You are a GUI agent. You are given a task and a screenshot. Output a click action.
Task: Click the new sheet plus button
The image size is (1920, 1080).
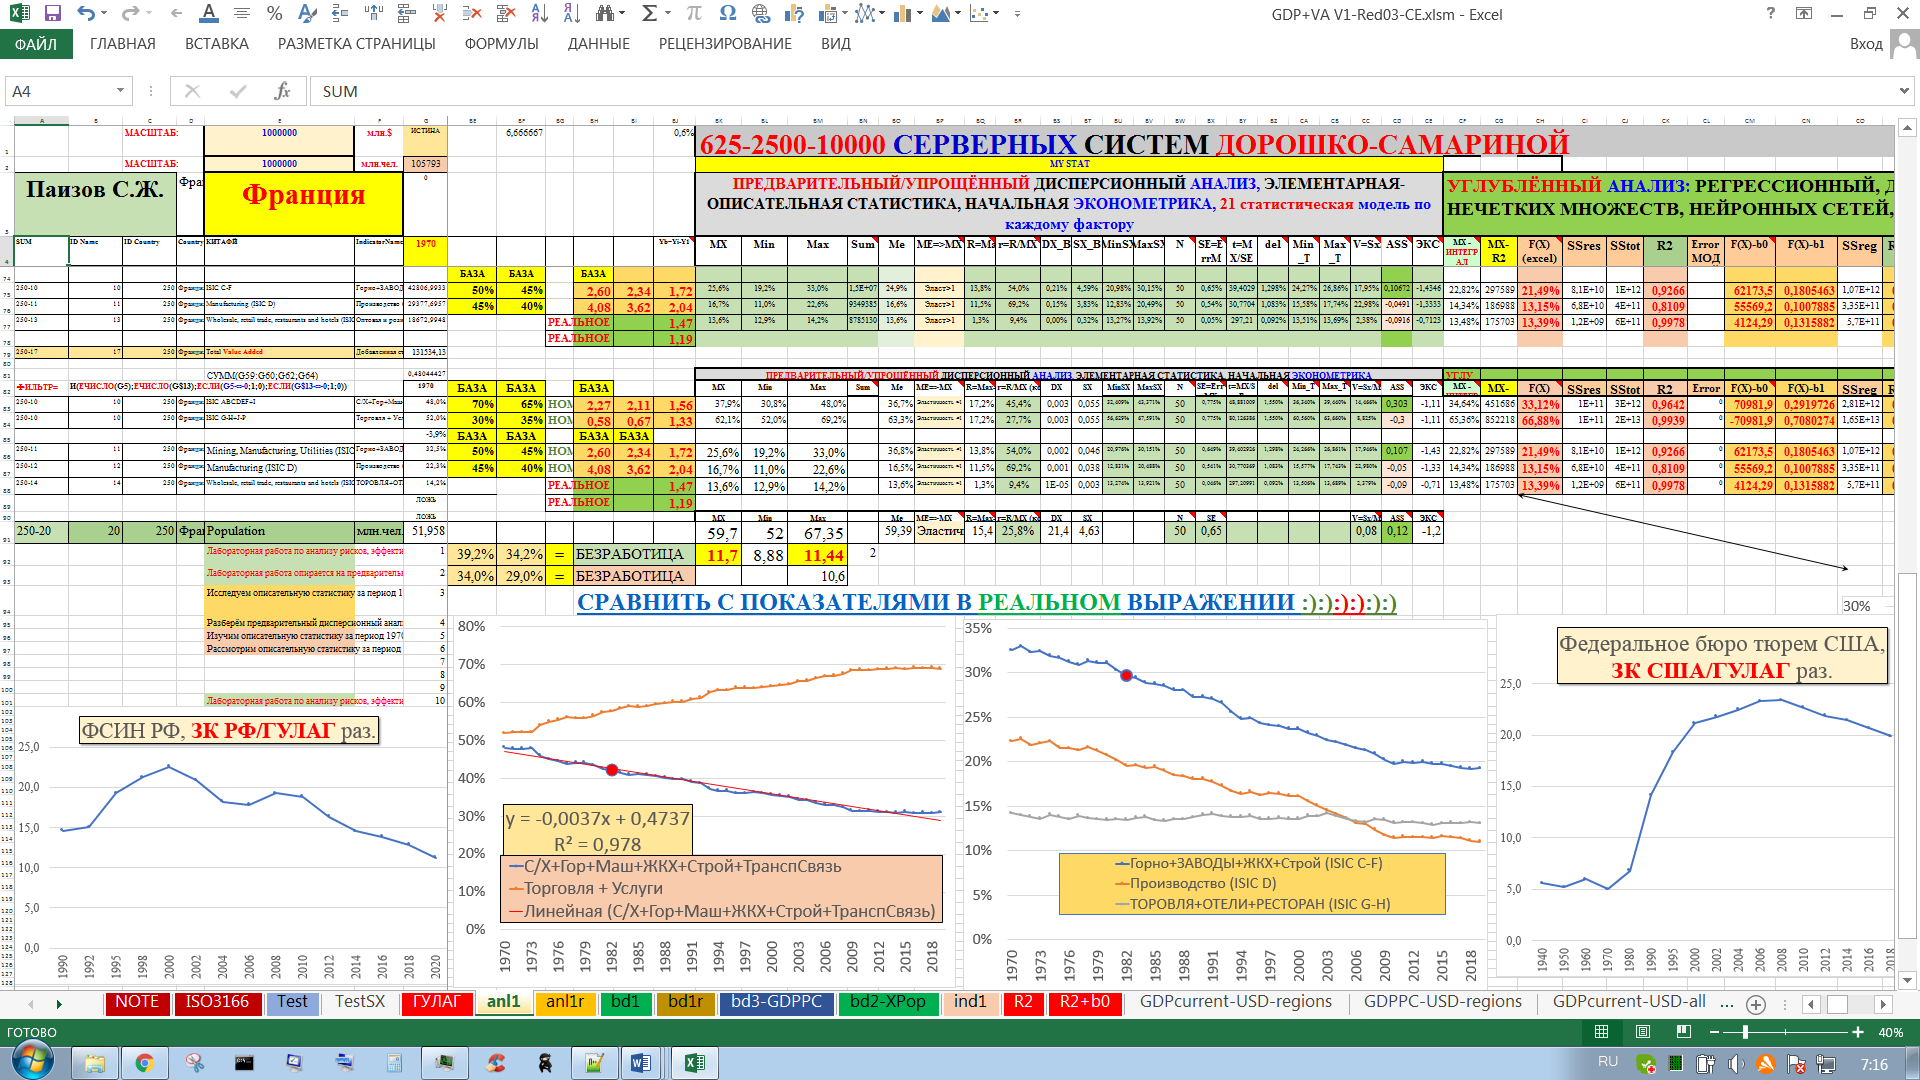pos(1756,1004)
